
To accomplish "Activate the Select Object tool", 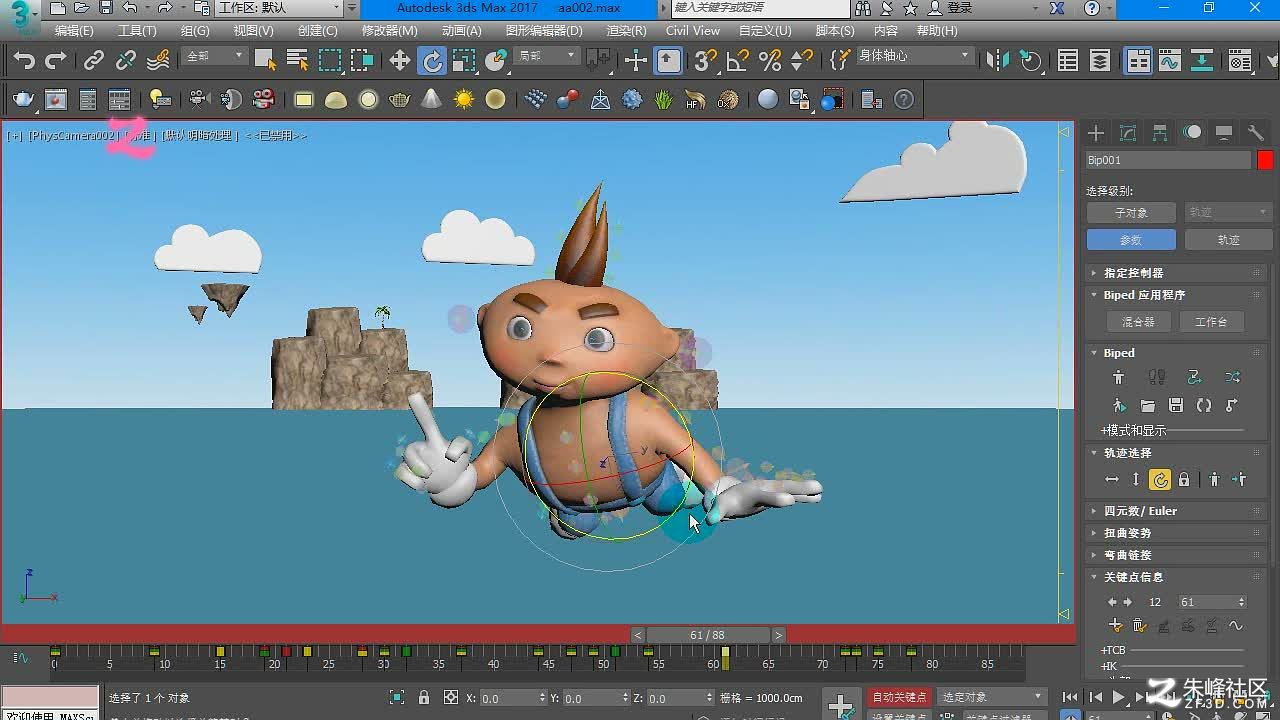I will coord(265,61).
